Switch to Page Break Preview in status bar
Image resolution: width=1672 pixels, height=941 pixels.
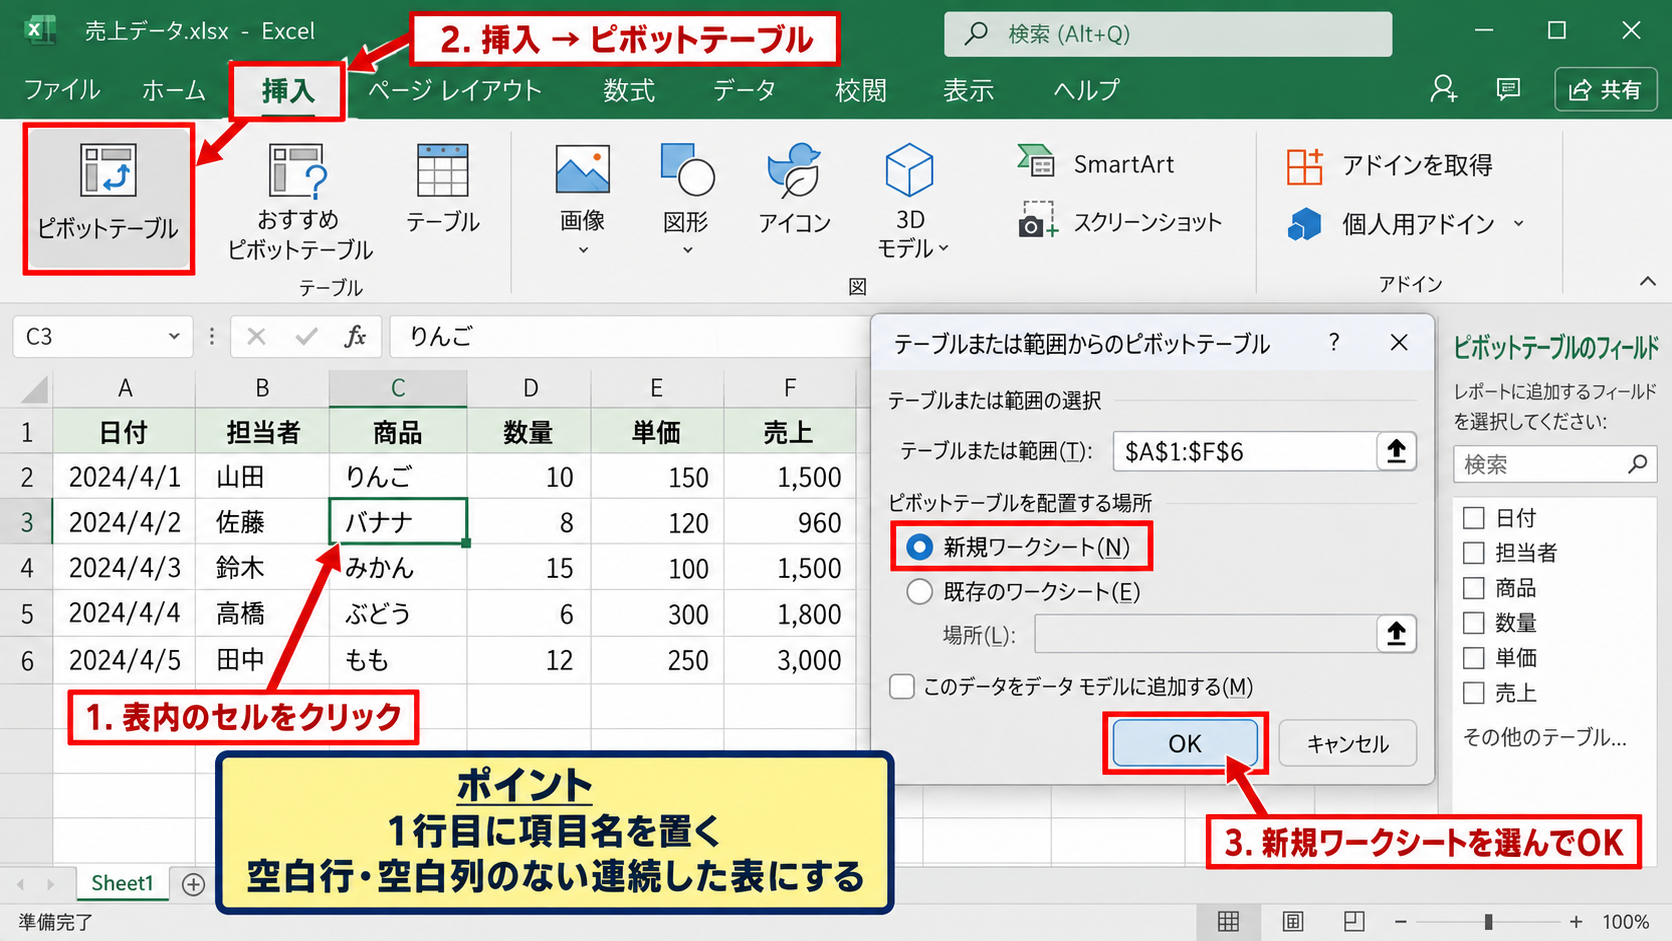pos(1354,921)
